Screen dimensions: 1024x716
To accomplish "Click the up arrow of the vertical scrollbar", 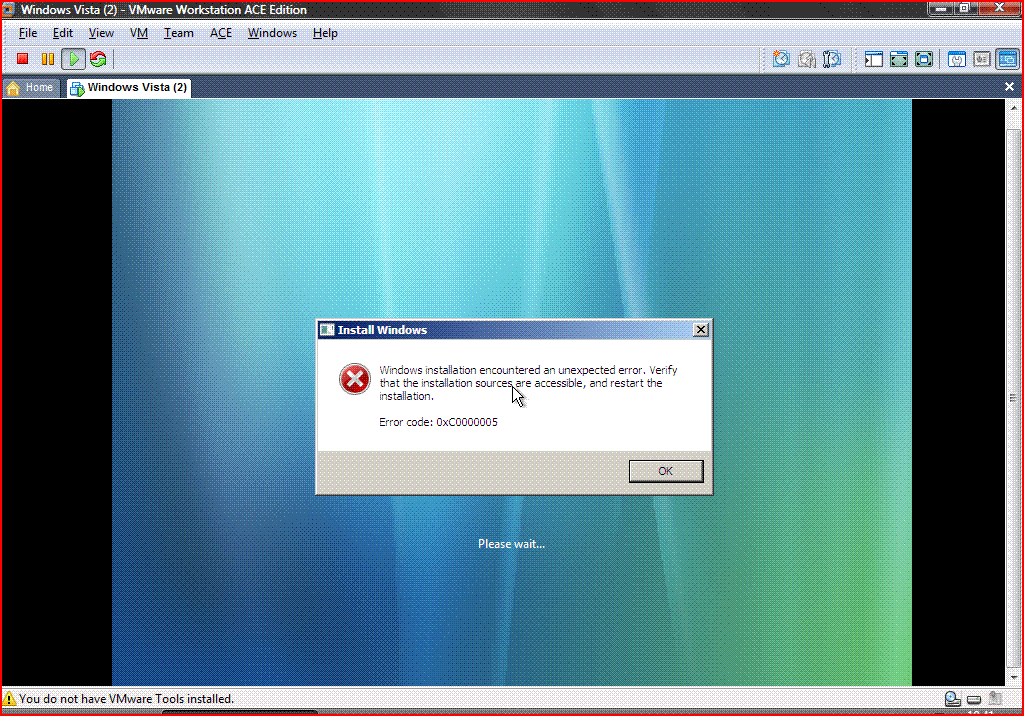I will [x=1014, y=108].
